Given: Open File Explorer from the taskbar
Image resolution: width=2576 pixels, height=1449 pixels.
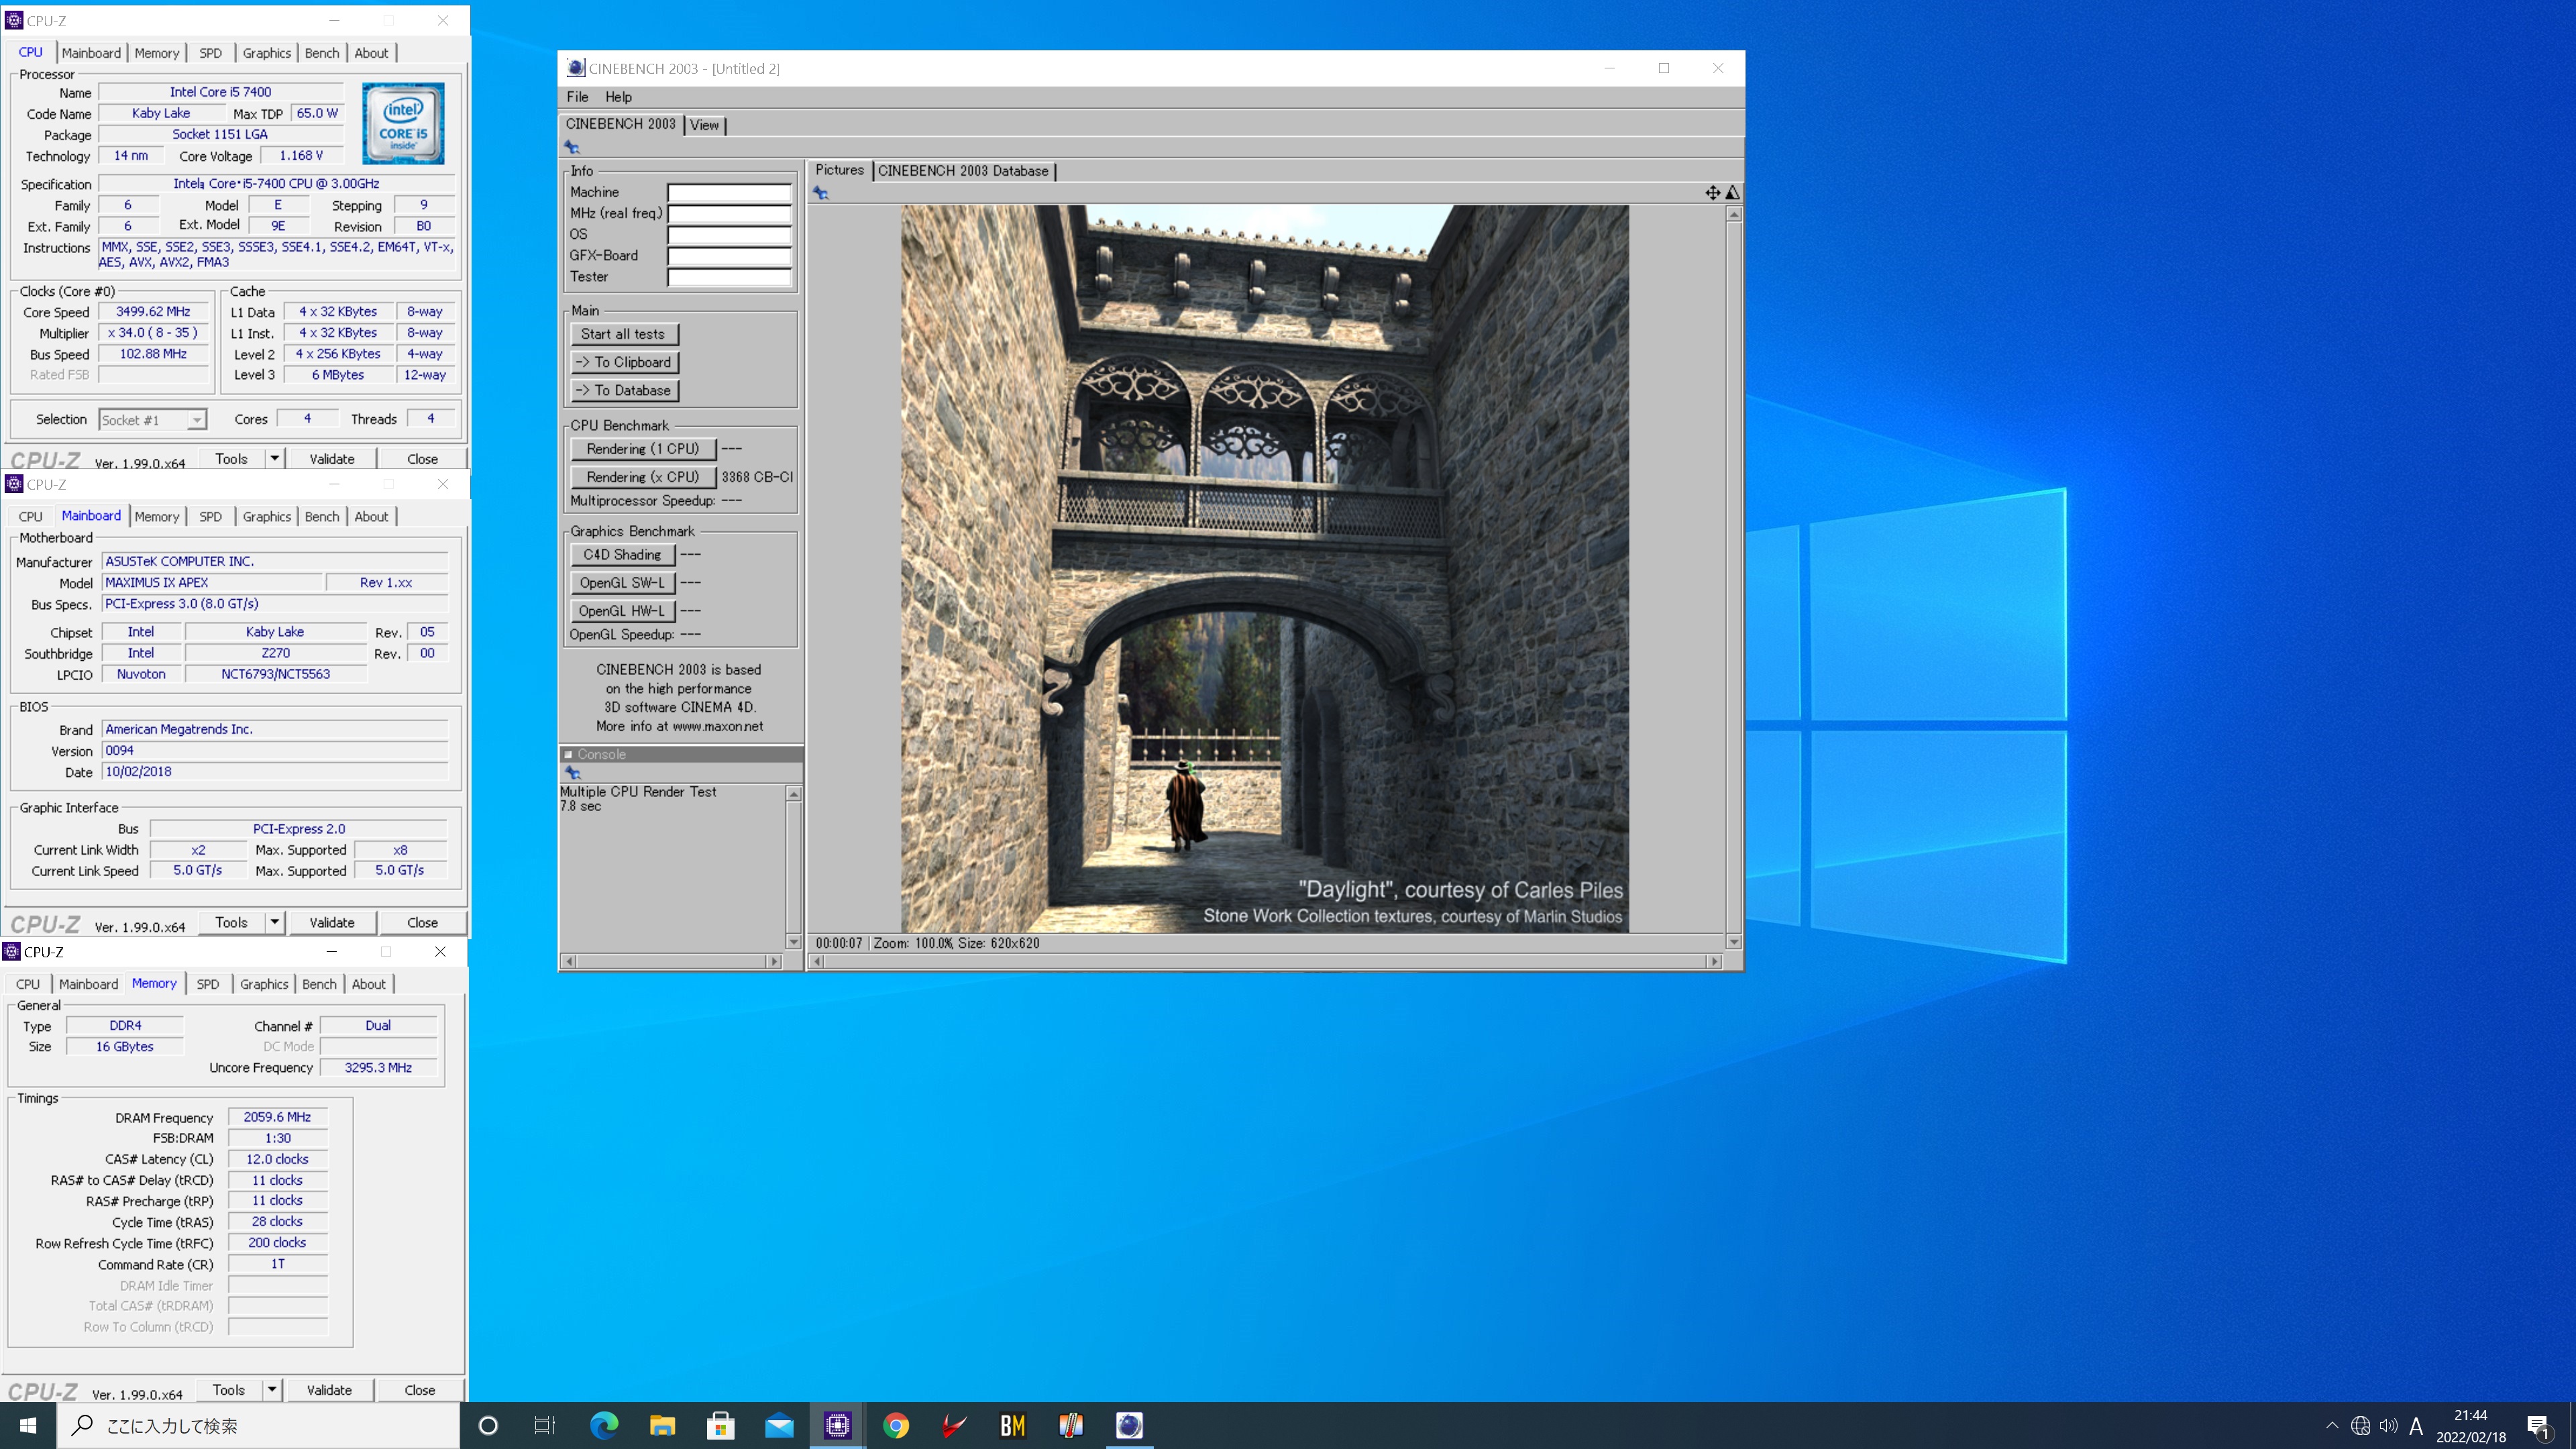Looking at the screenshot, I should [x=662, y=1425].
